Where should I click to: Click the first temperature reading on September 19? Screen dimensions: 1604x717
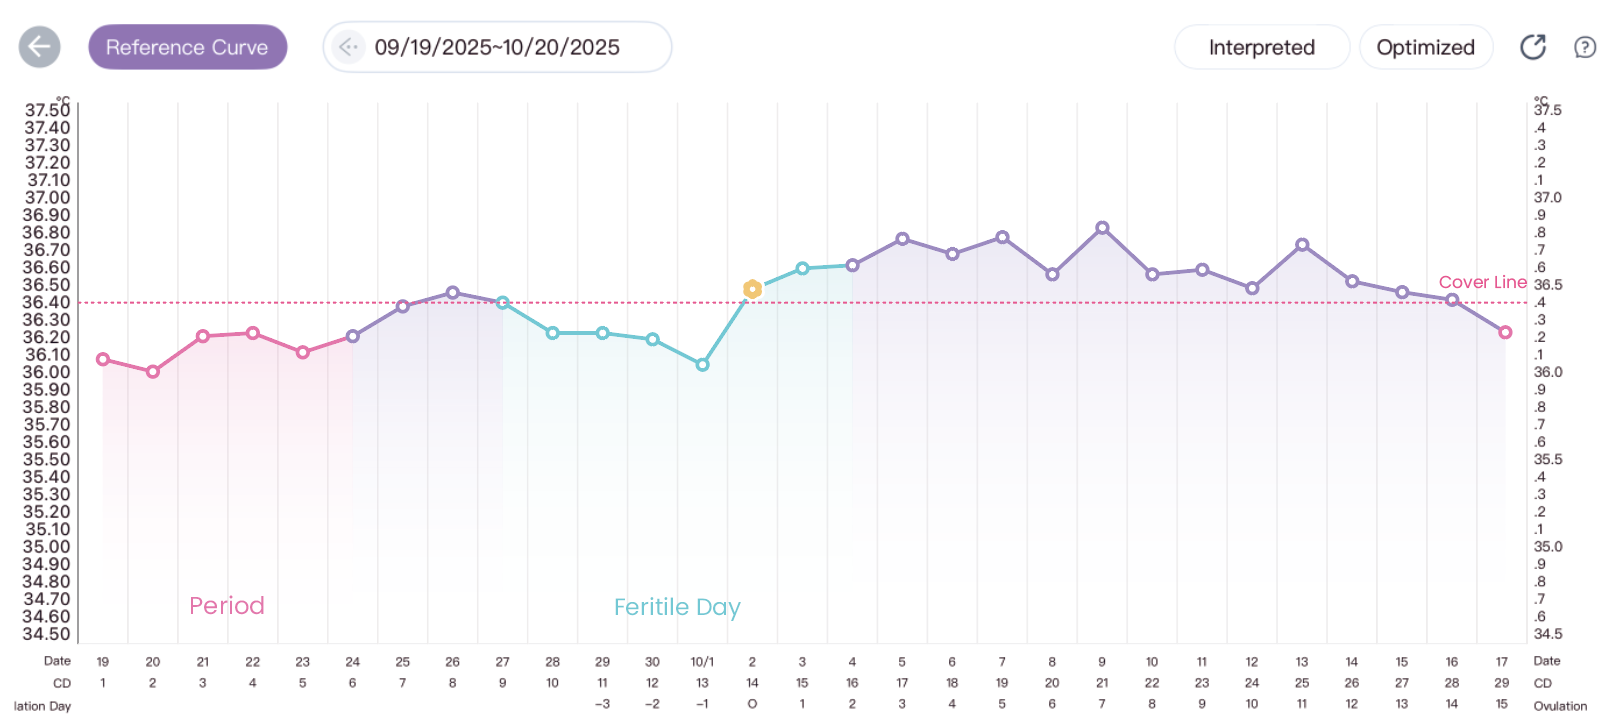(x=103, y=358)
